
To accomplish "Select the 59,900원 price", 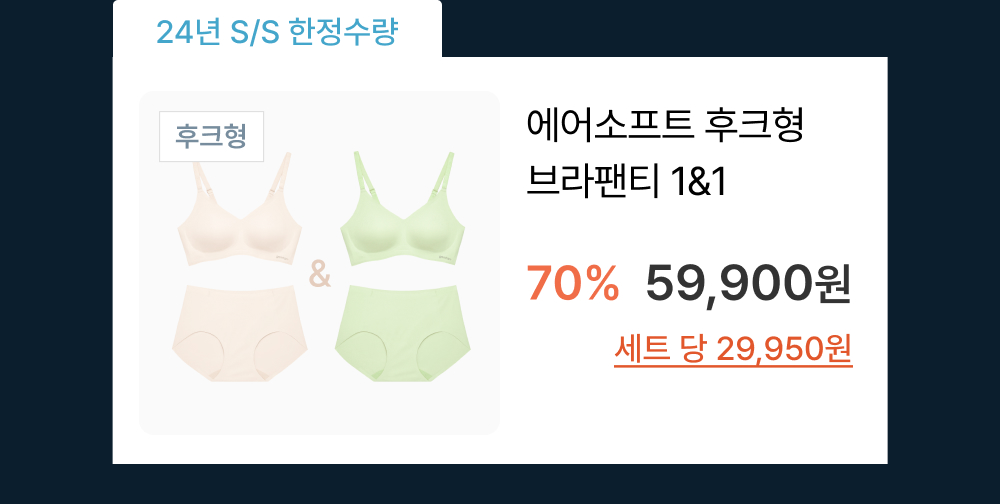I will click(x=748, y=284).
